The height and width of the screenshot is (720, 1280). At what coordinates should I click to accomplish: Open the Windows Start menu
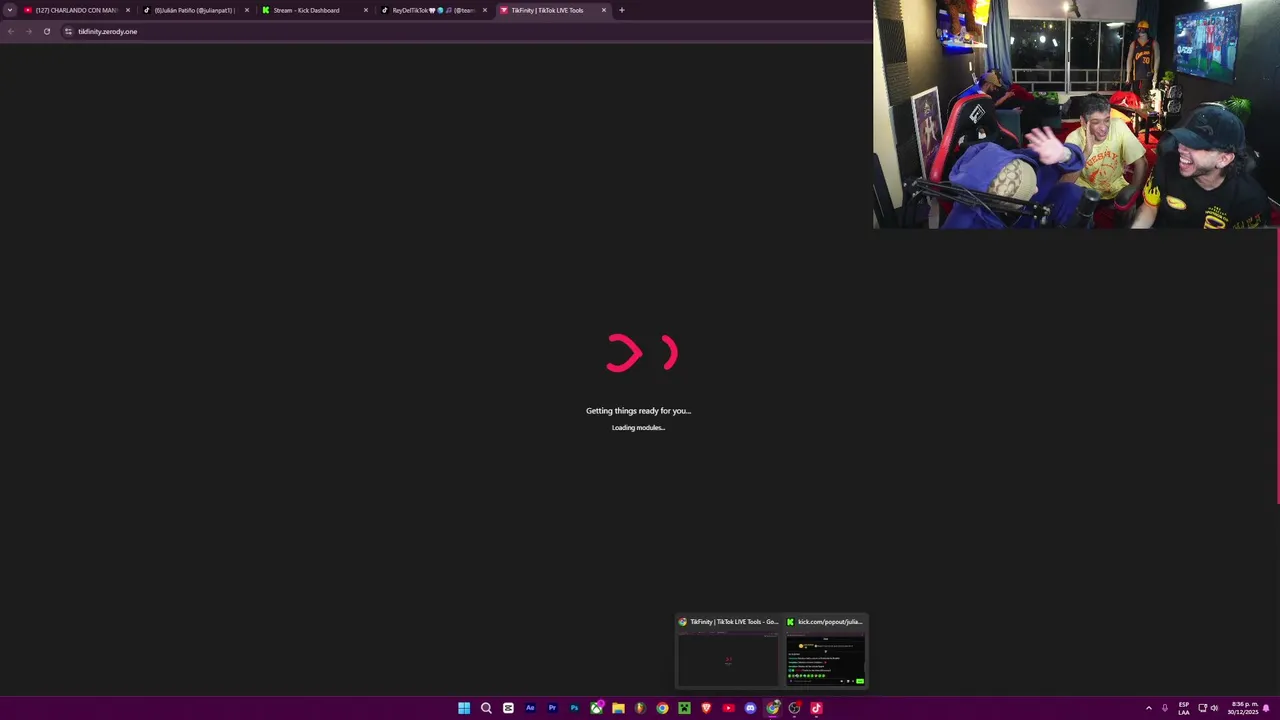click(464, 708)
